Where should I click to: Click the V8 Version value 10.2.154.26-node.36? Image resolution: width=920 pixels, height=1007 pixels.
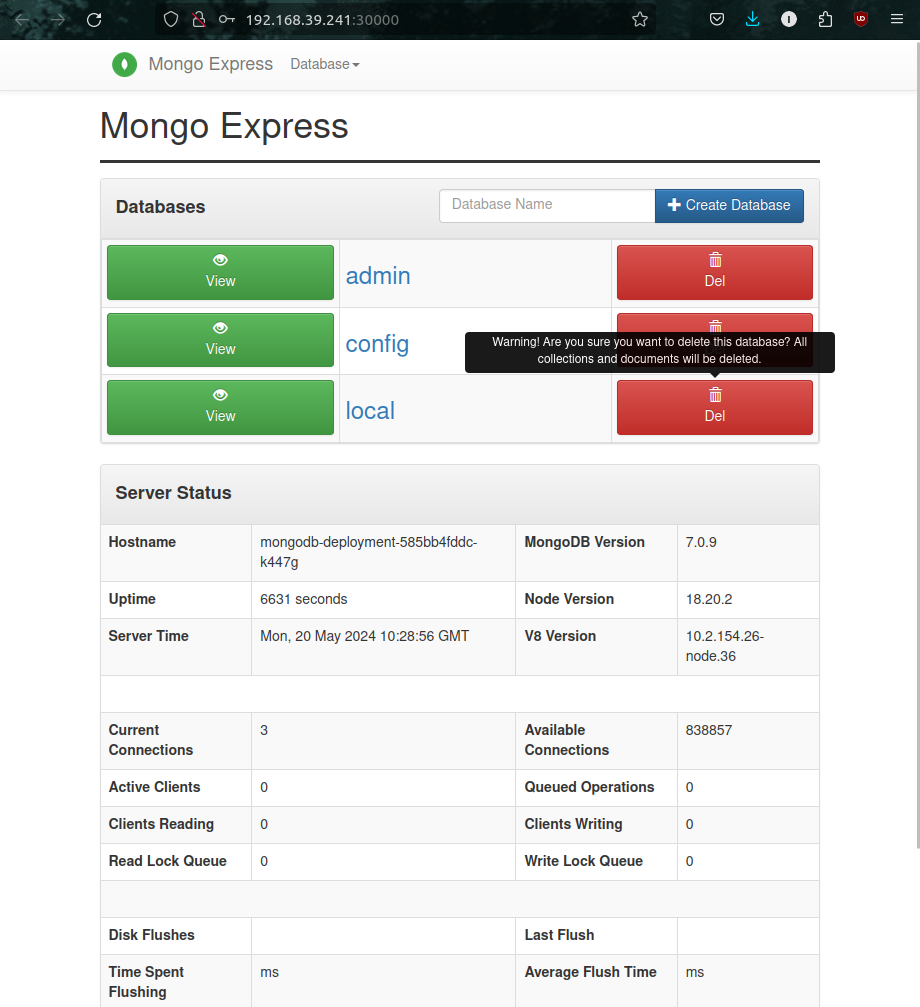click(x=725, y=646)
